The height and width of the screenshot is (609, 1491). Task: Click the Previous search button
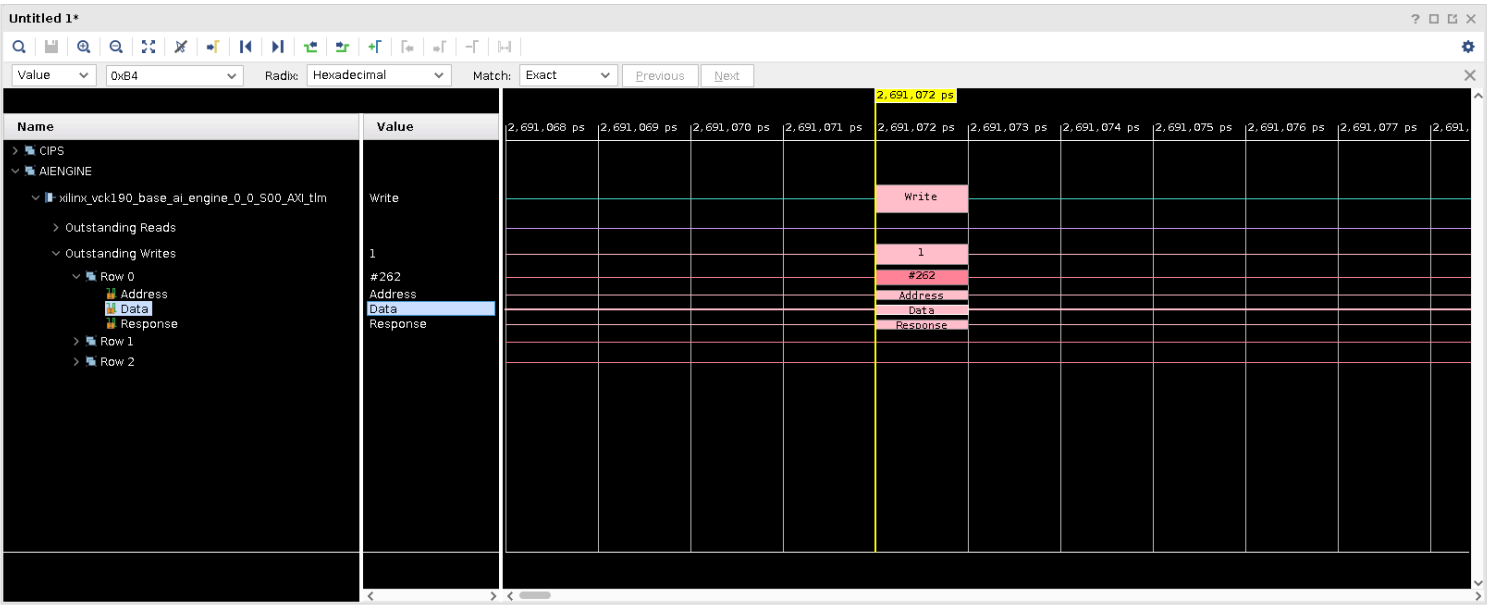[660, 76]
